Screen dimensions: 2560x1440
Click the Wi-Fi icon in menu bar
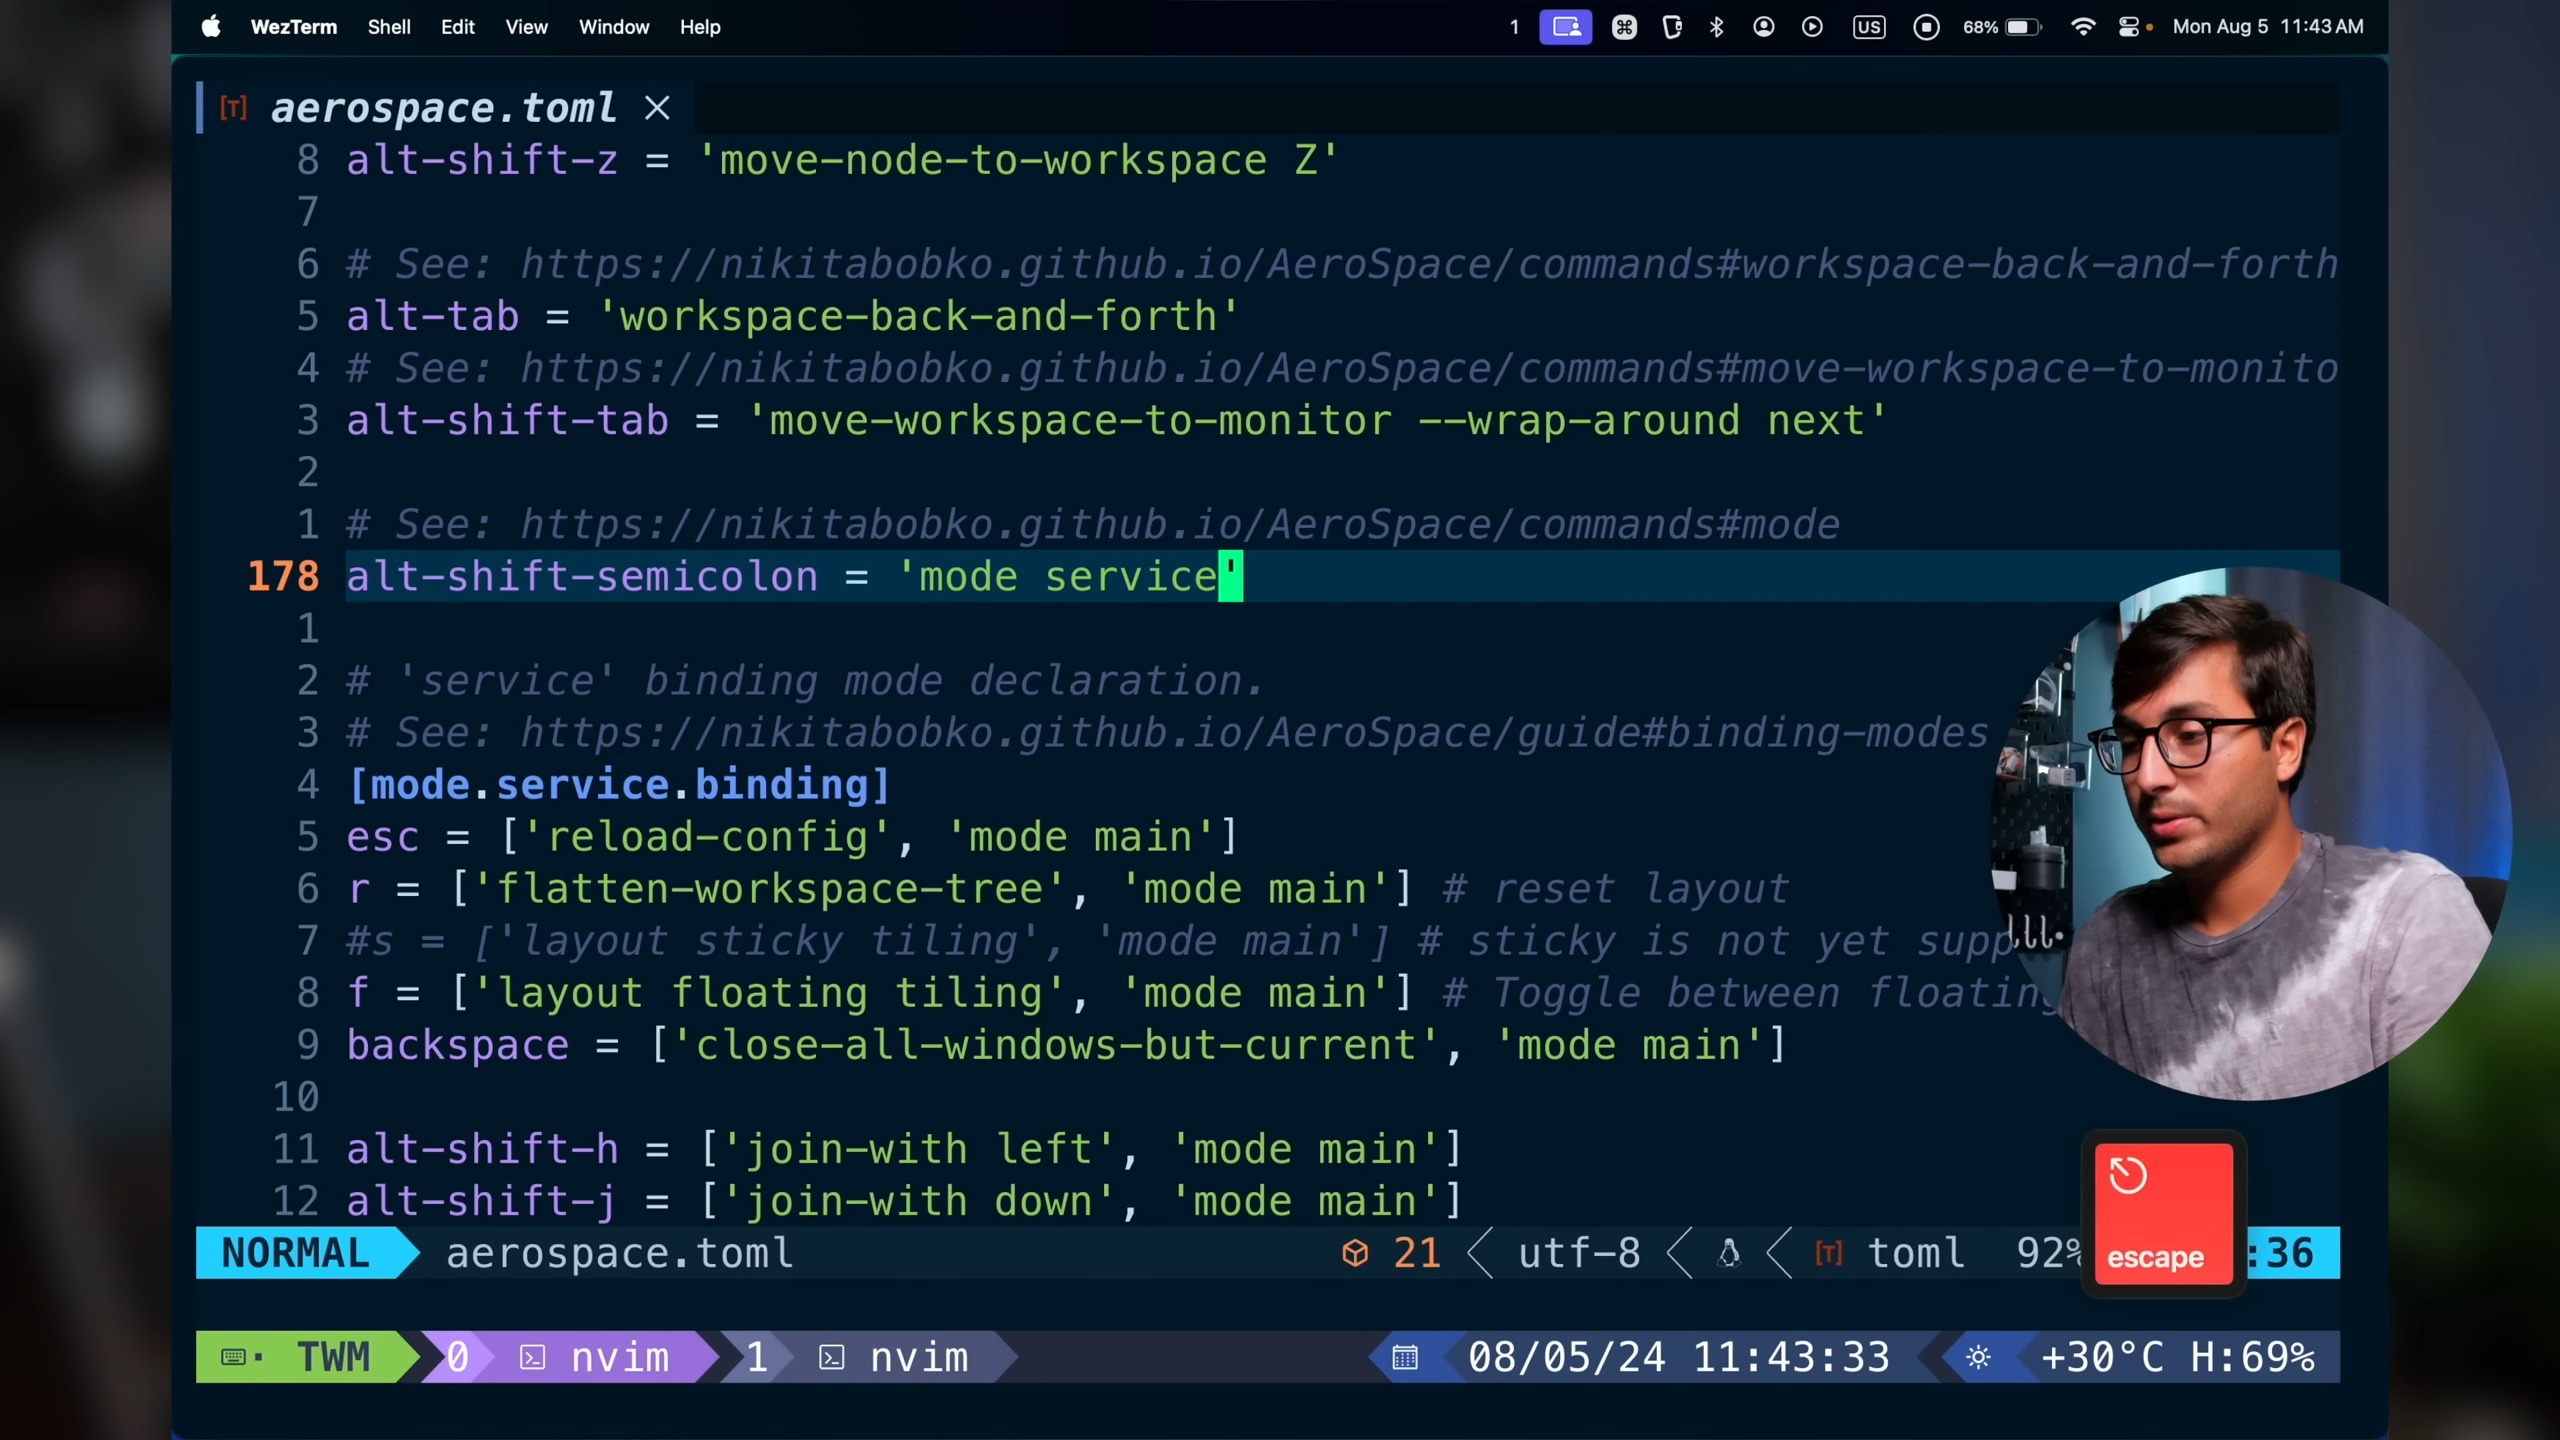pyautogui.click(x=2082, y=27)
